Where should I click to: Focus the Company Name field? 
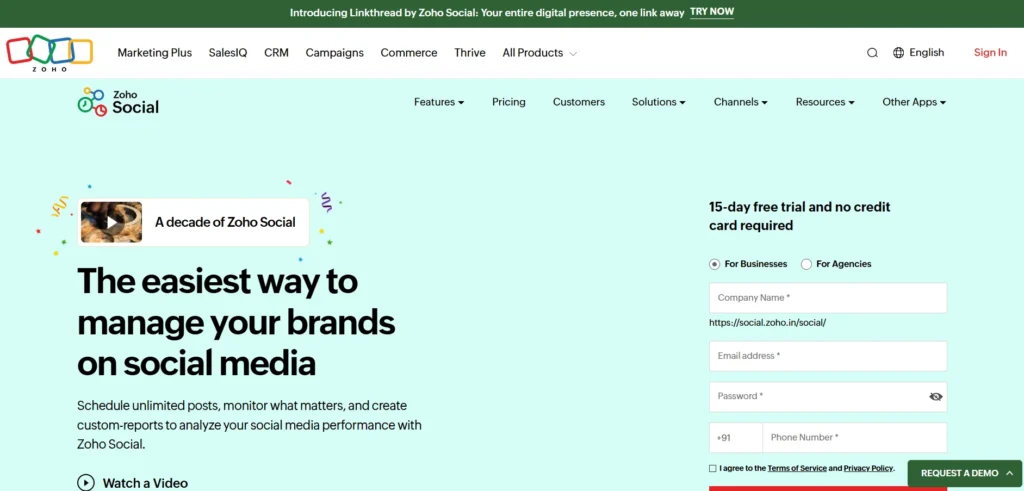[x=827, y=298]
